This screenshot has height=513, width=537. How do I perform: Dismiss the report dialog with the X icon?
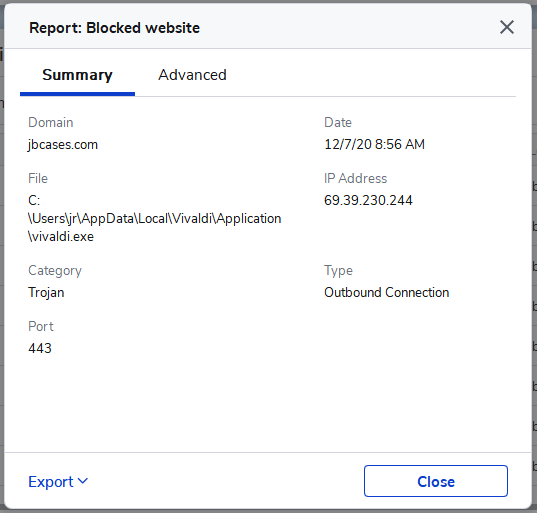click(507, 27)
